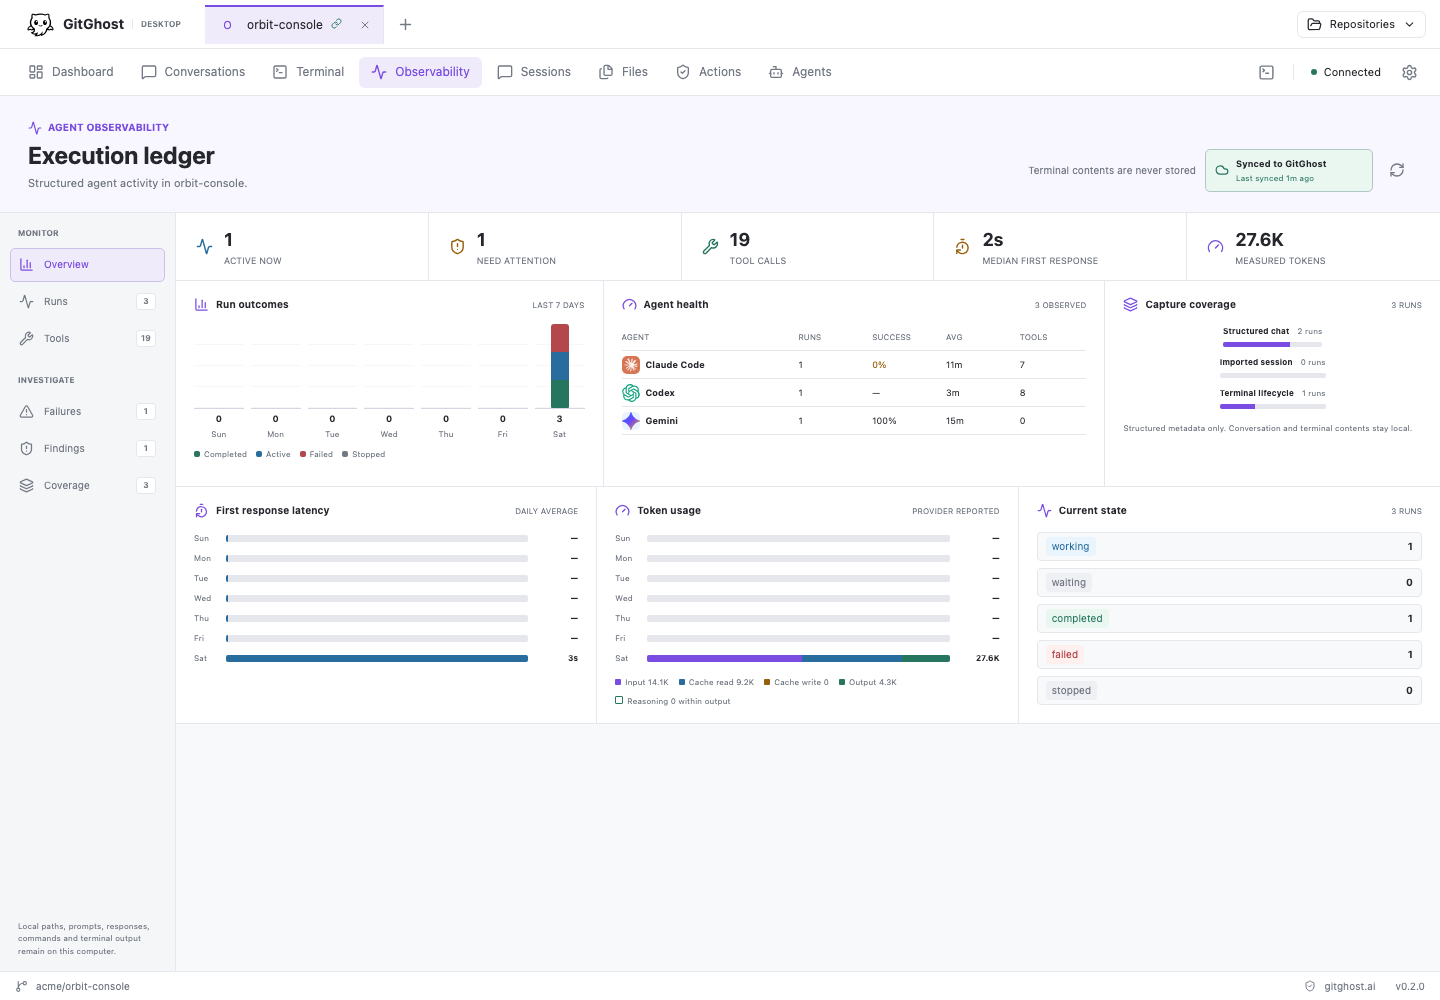Open the gitghost.ai link in status bar
Screen dimensions: 1440x1000
(x=1349, y=987)
